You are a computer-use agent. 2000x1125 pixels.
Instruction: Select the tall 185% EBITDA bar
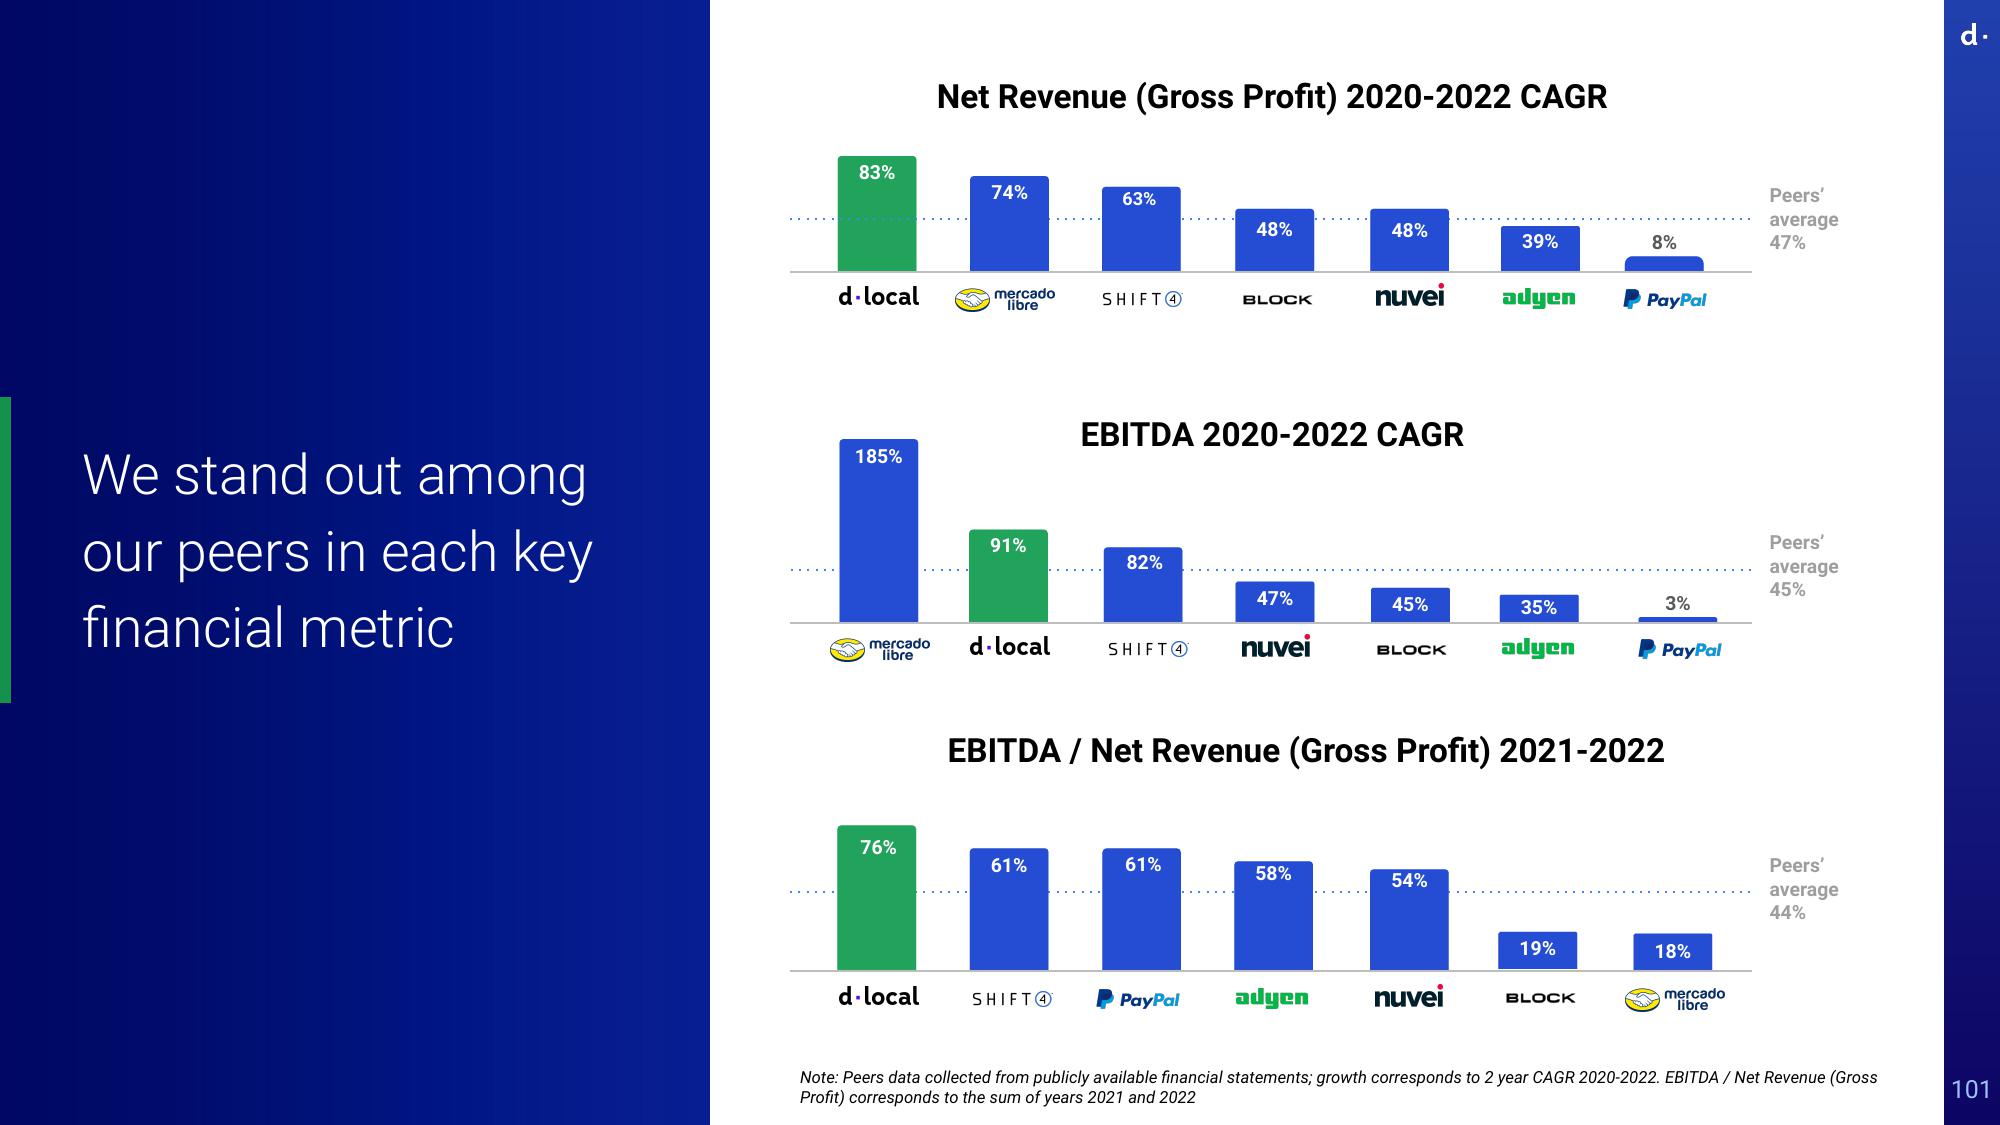coord(879,531)
